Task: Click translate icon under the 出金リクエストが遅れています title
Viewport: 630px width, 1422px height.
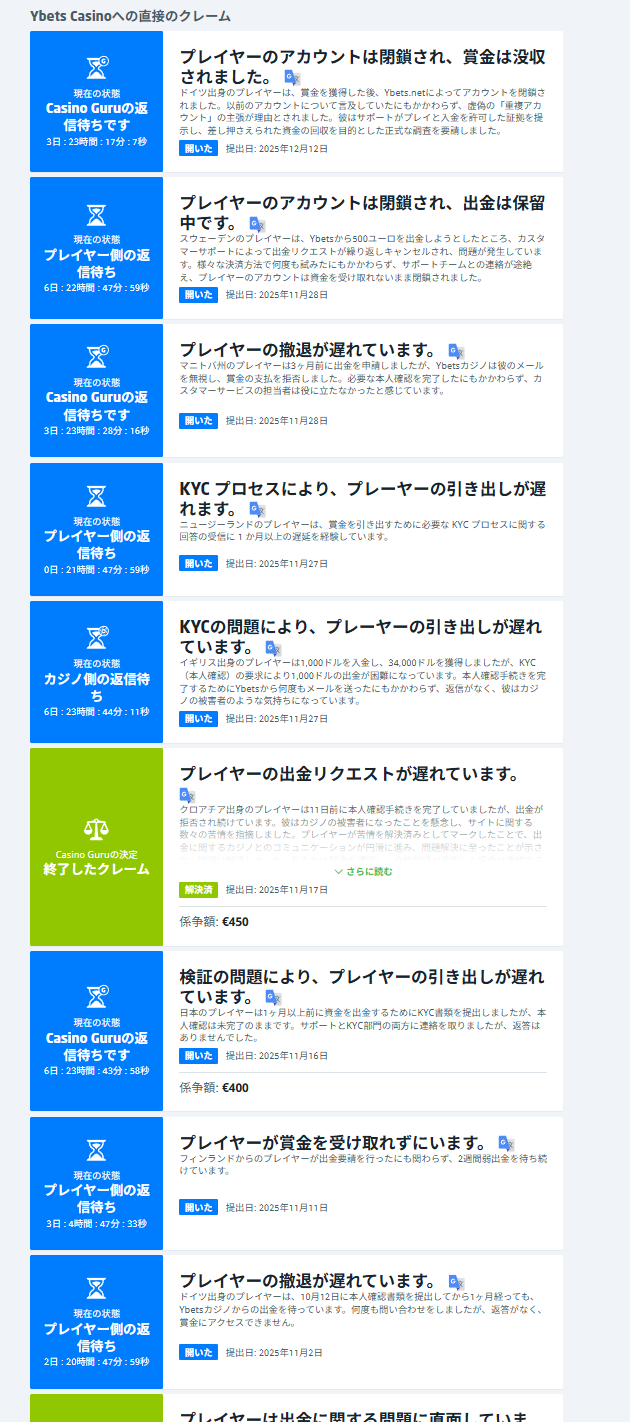Action: tap(187, 795)
